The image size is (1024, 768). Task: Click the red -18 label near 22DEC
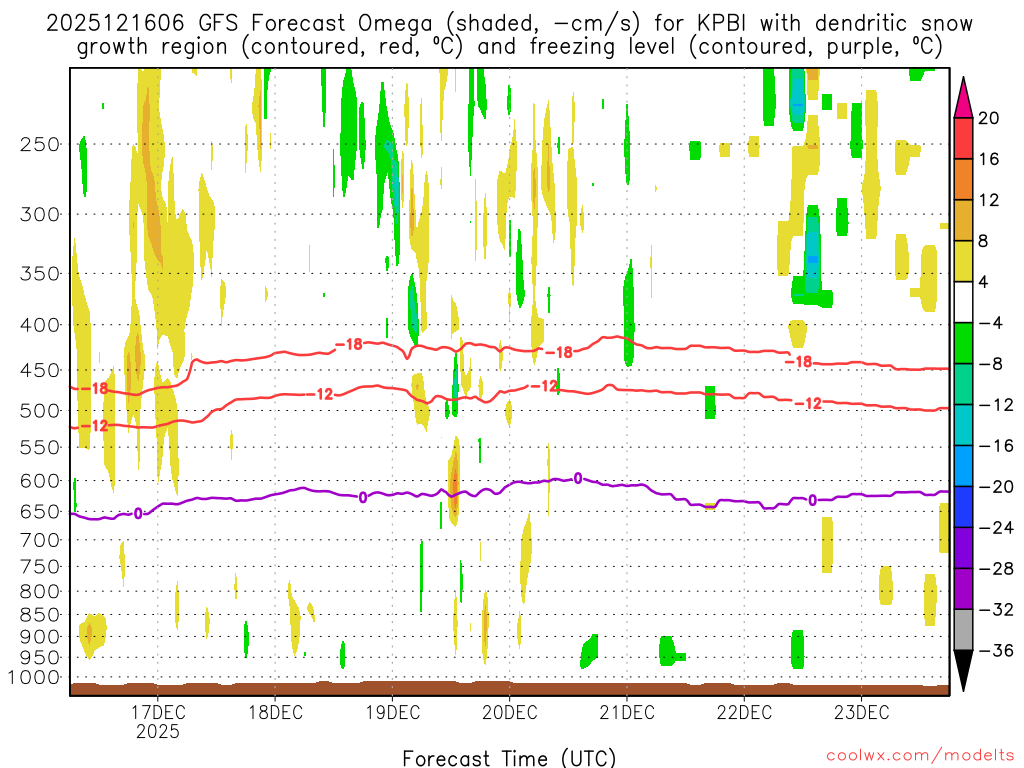coord(798,361)
